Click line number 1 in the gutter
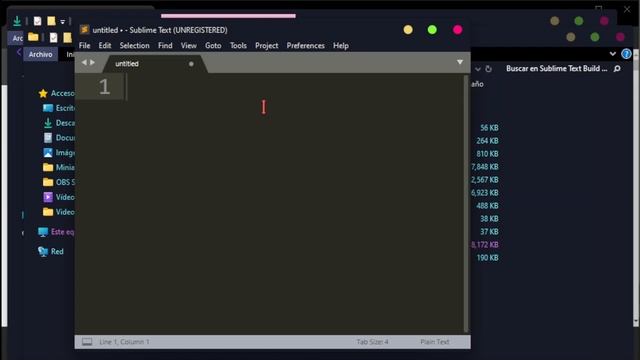This screenshot has width=640, height=360. tap(104, 87)
